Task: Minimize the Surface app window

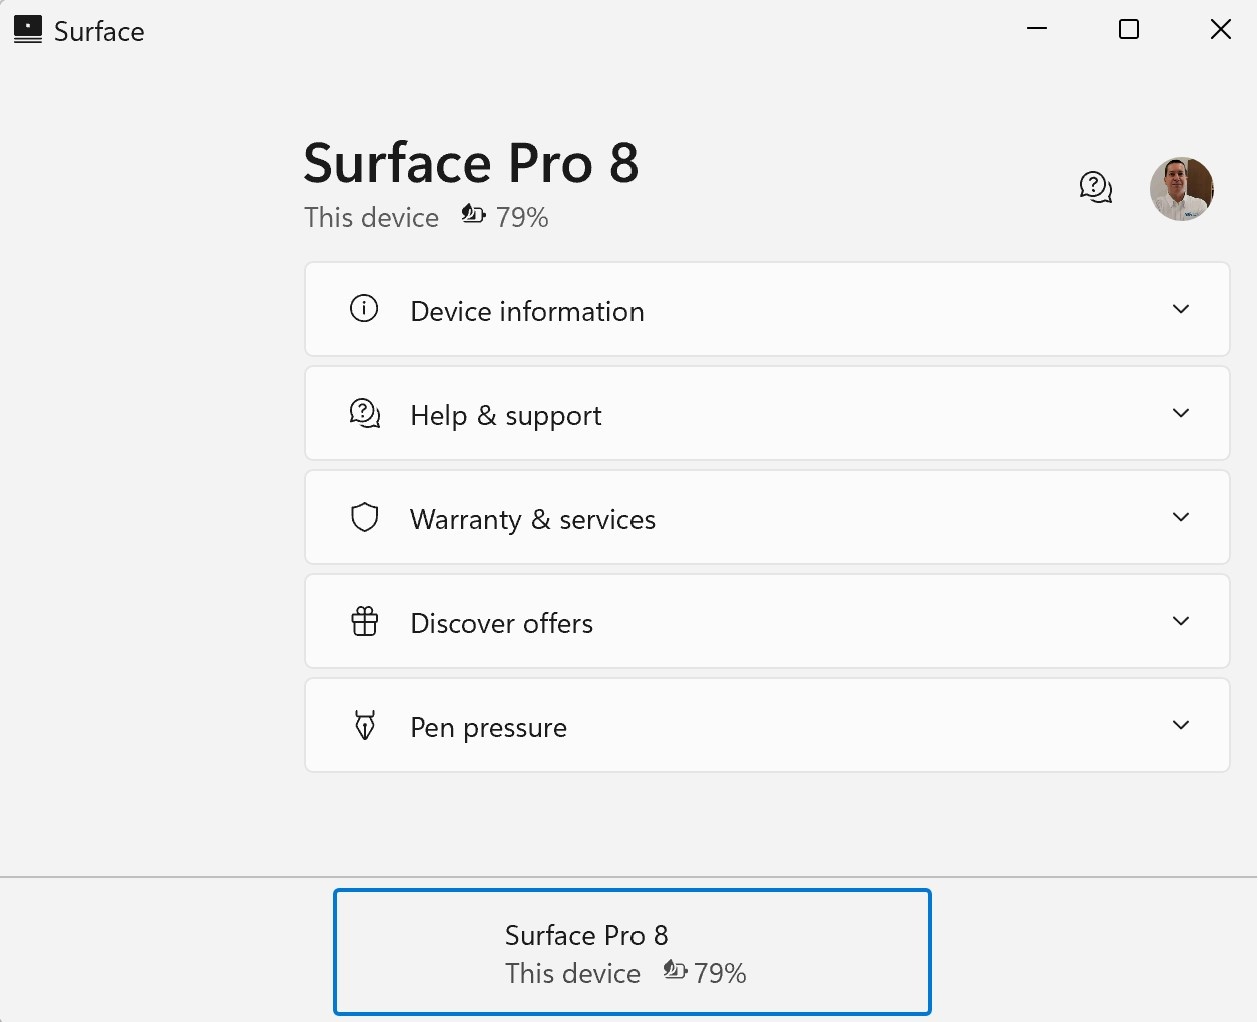Action: pos(1037,30)
